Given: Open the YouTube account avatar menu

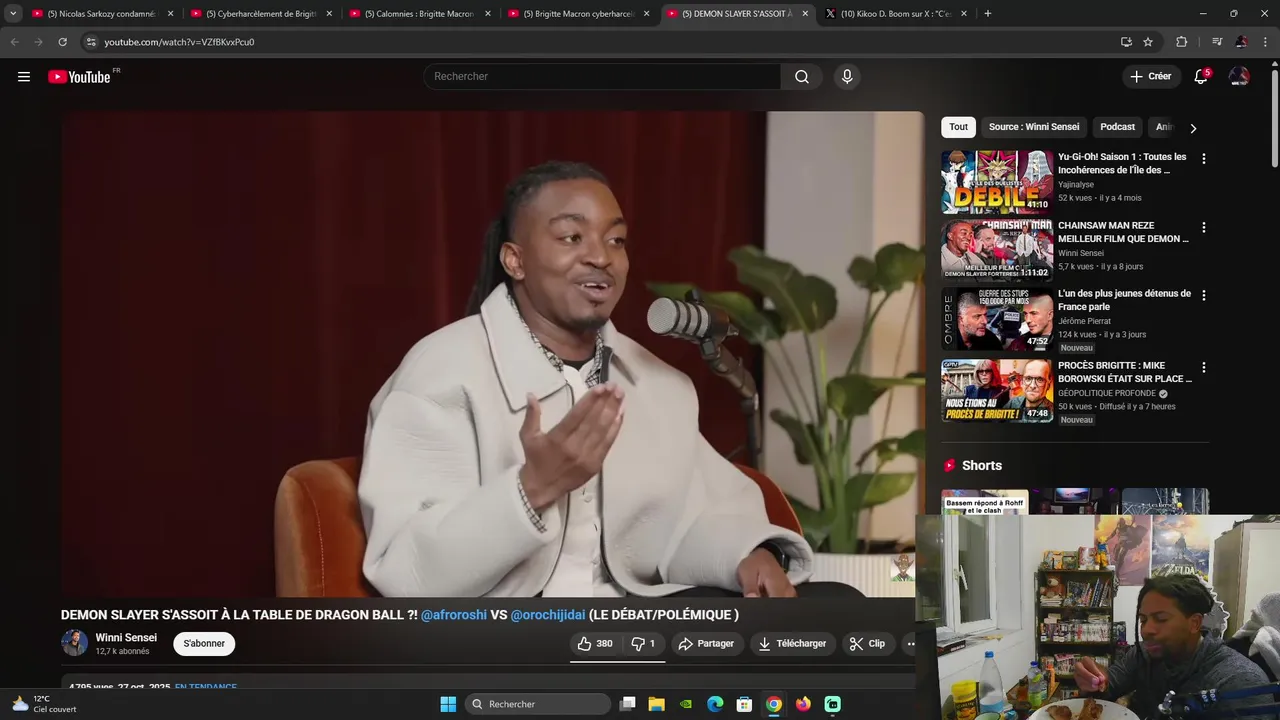Looking at the screenshot, I should pyautogui.click(x=1239, y=77).
